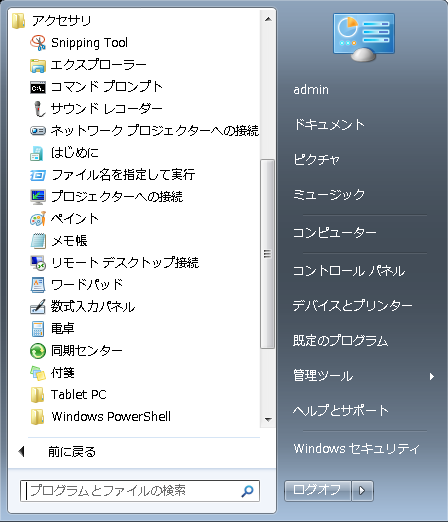The width and height of the screenshot is (448, 522).
Task: Open the サウンド レコーダー microphone icon
Action: click(39, 109)
